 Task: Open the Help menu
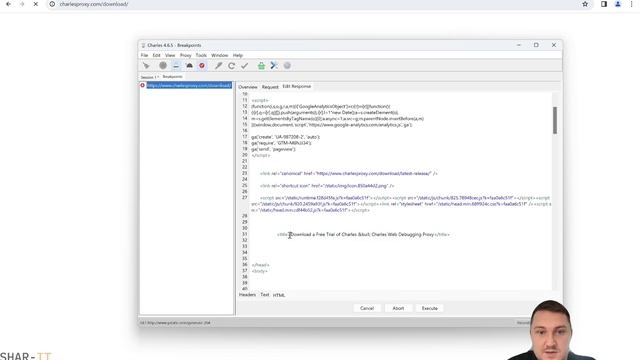pos(238,55)
